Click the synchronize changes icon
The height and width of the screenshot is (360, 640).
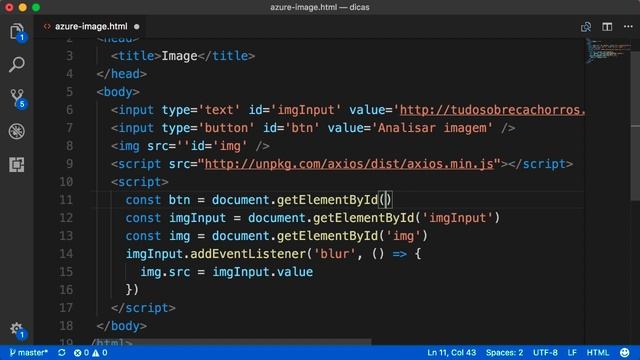62,353
